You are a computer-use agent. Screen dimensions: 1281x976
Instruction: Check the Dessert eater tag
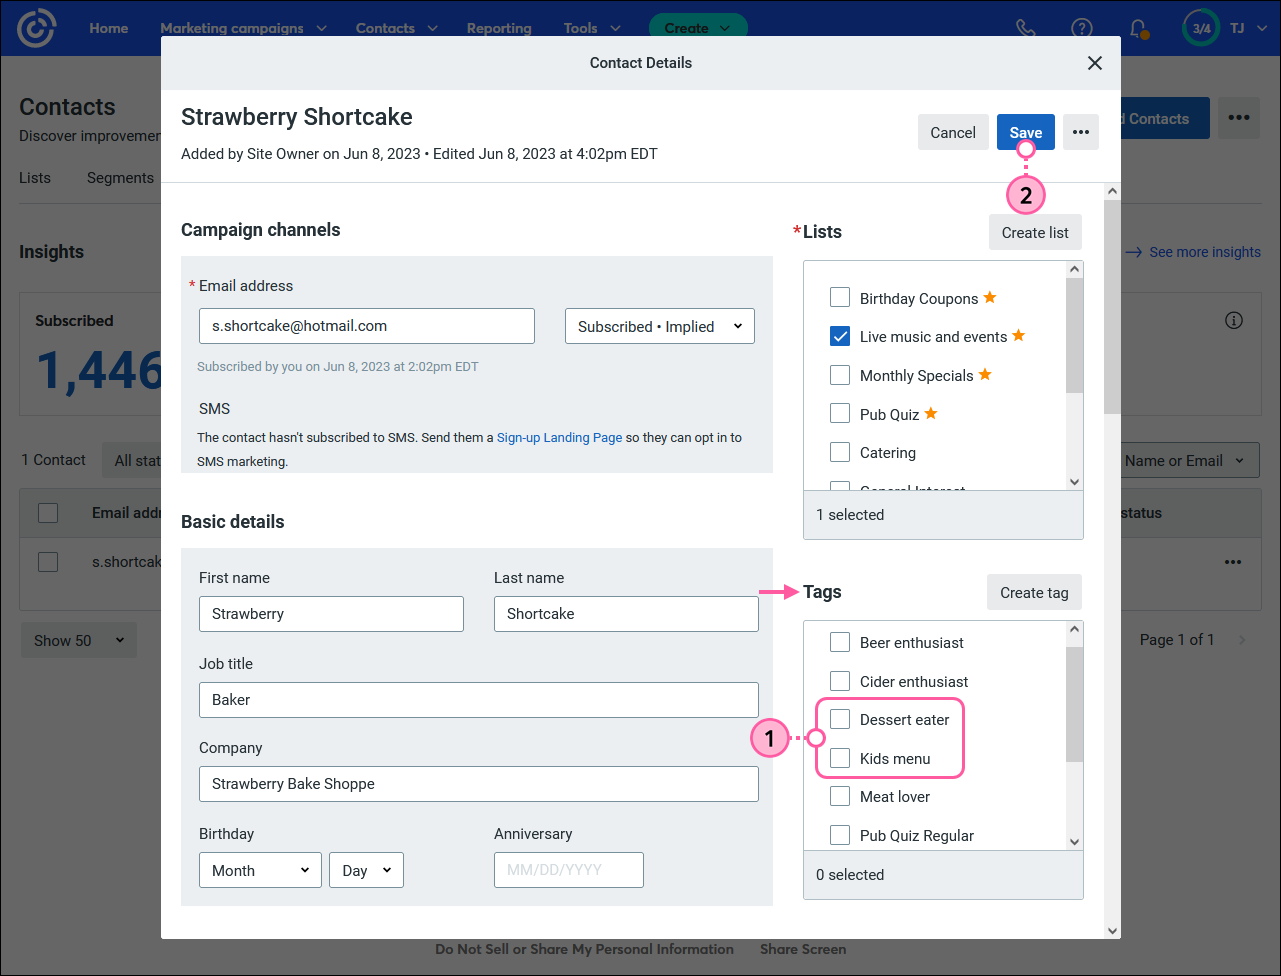[839, 719]
